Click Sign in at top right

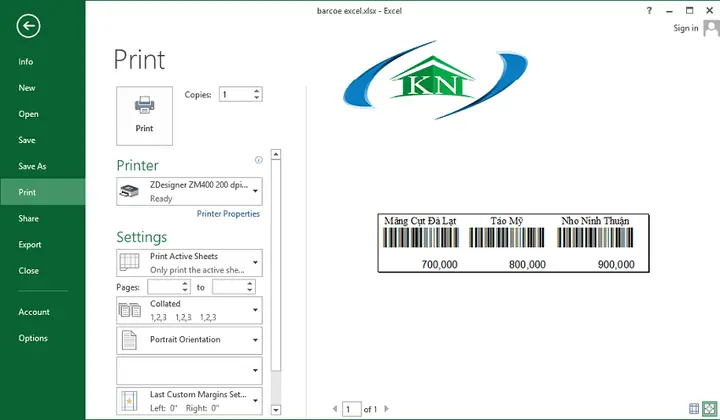tap(686, 28)
